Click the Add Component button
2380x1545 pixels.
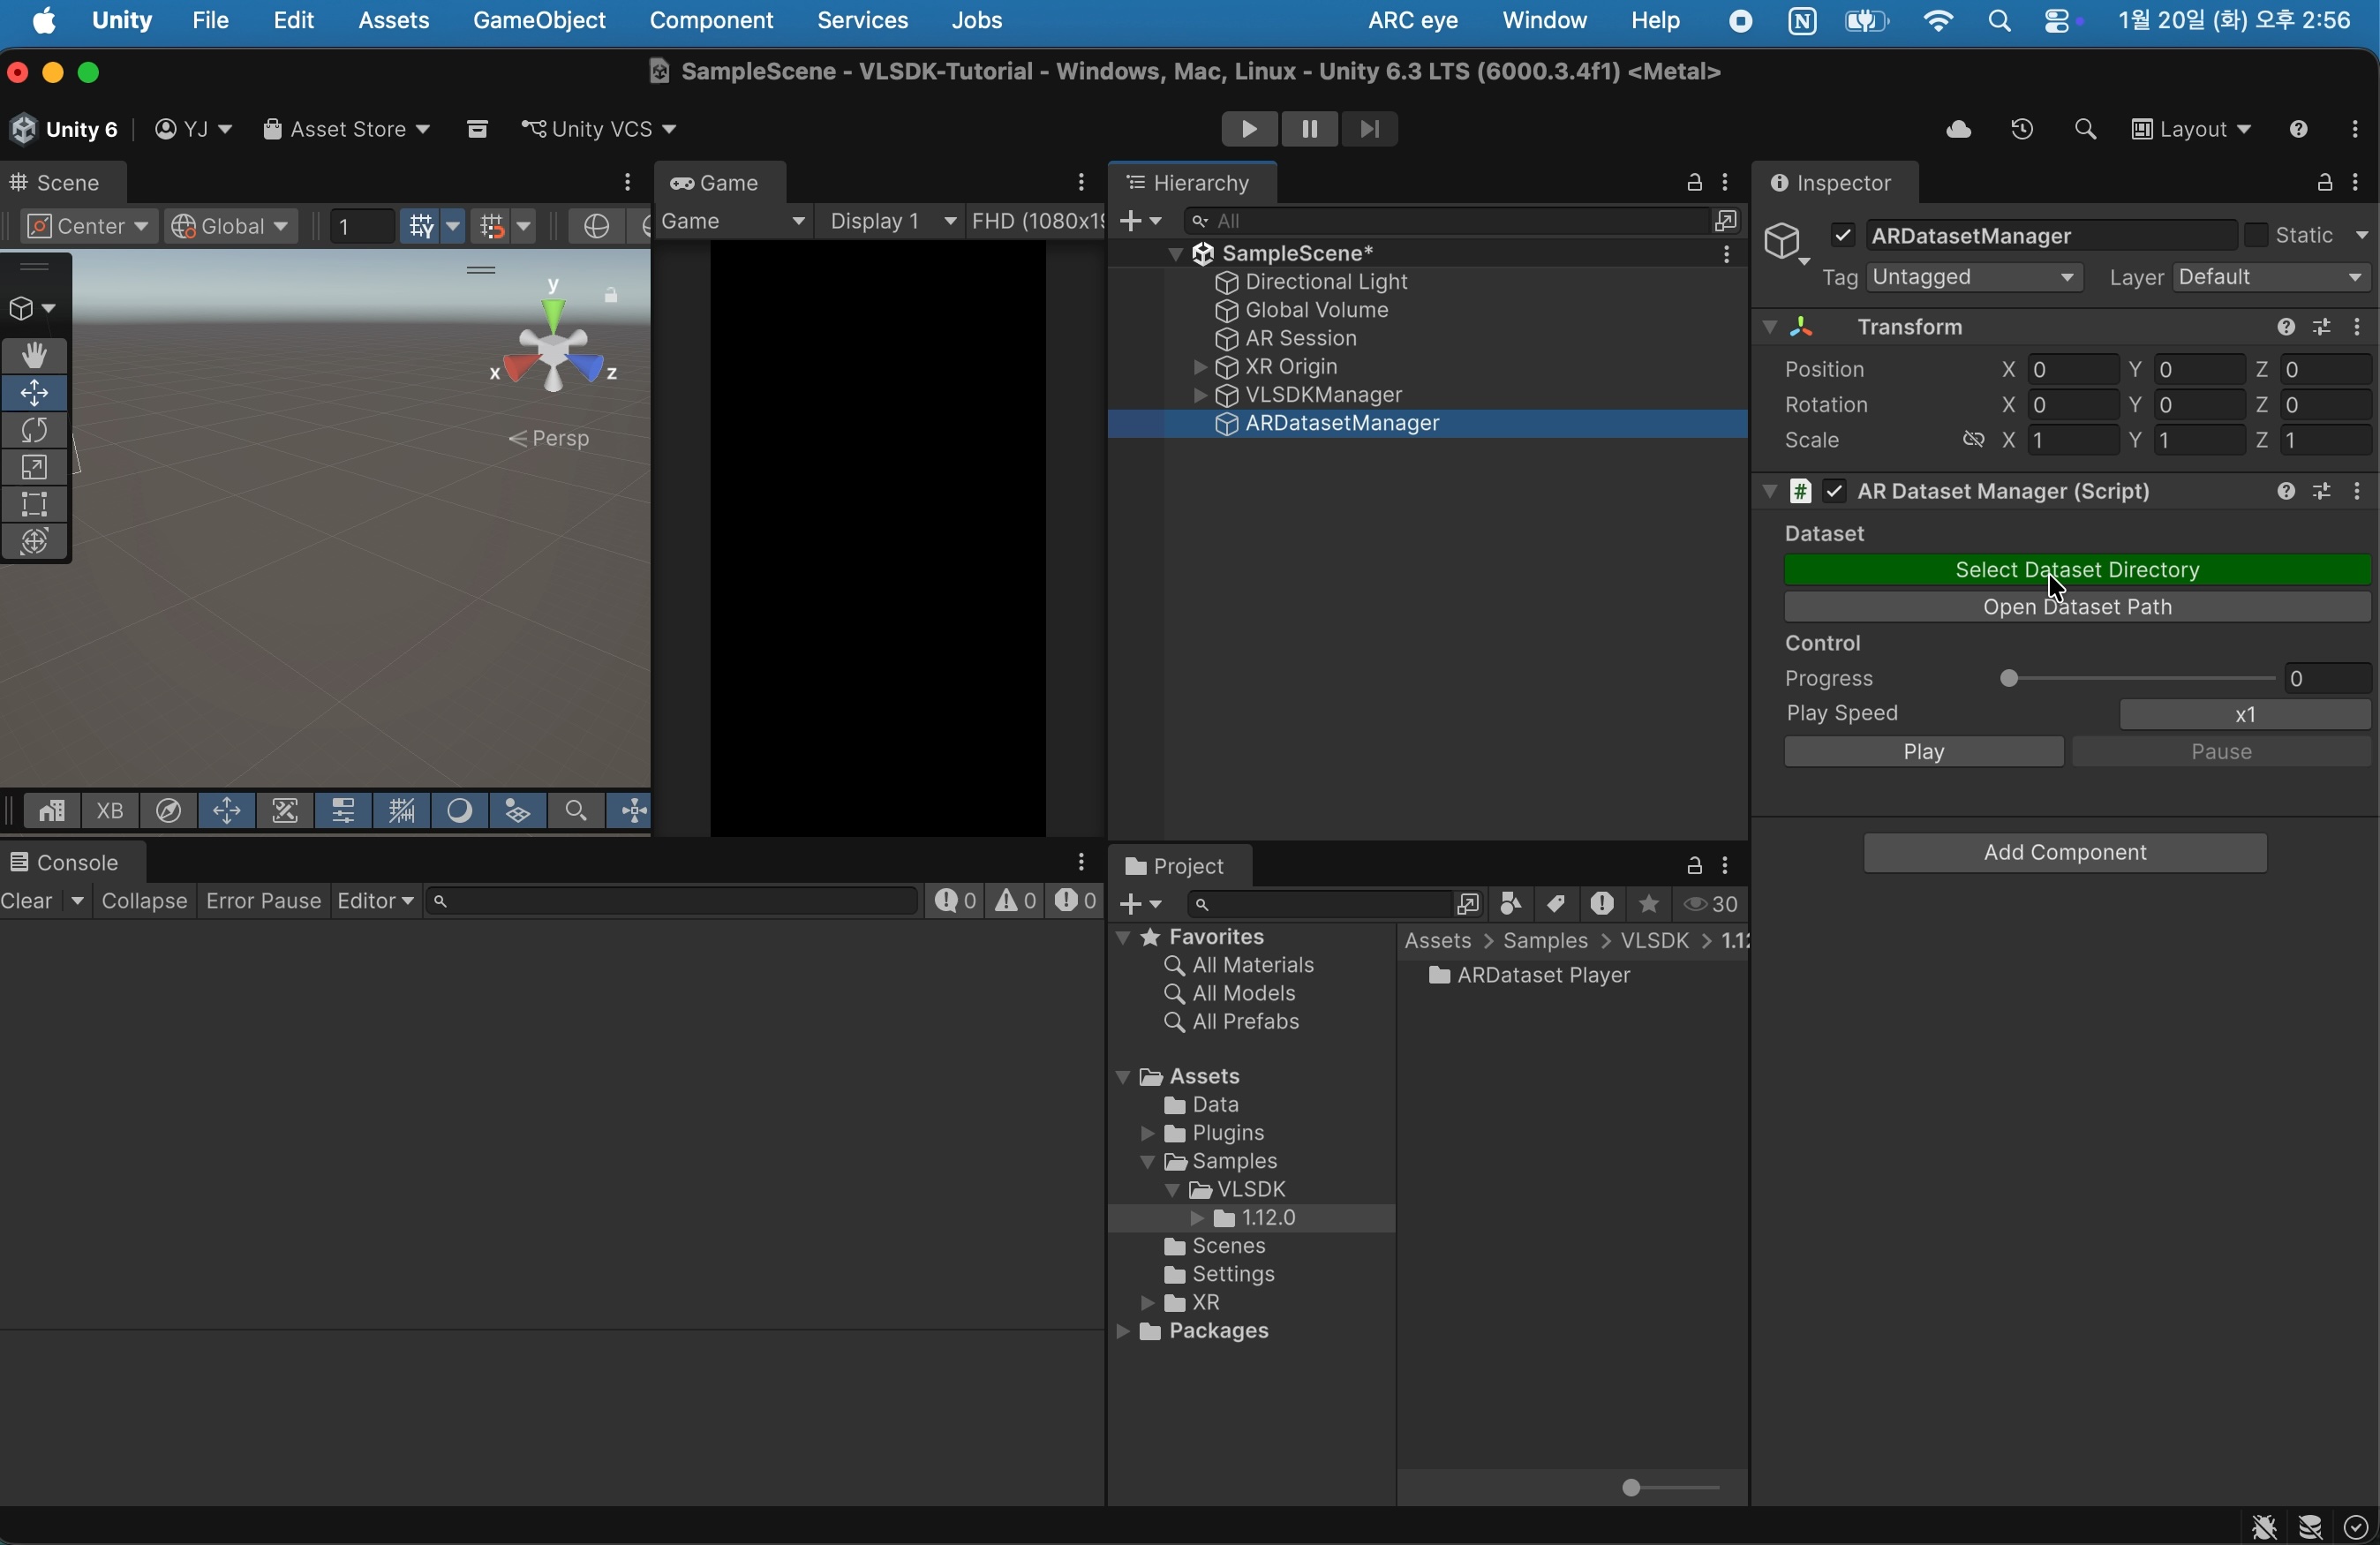click(x=2065, y=853)
